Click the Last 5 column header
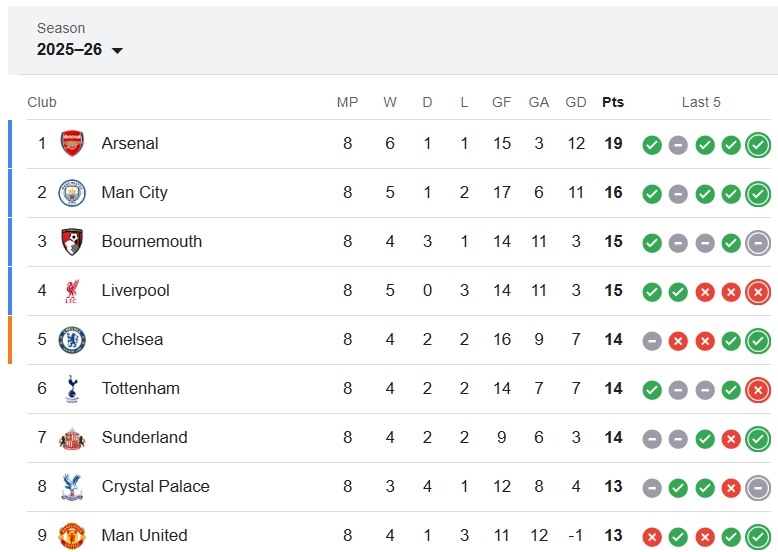Screen dimensions: 778x552 point(701,102)
